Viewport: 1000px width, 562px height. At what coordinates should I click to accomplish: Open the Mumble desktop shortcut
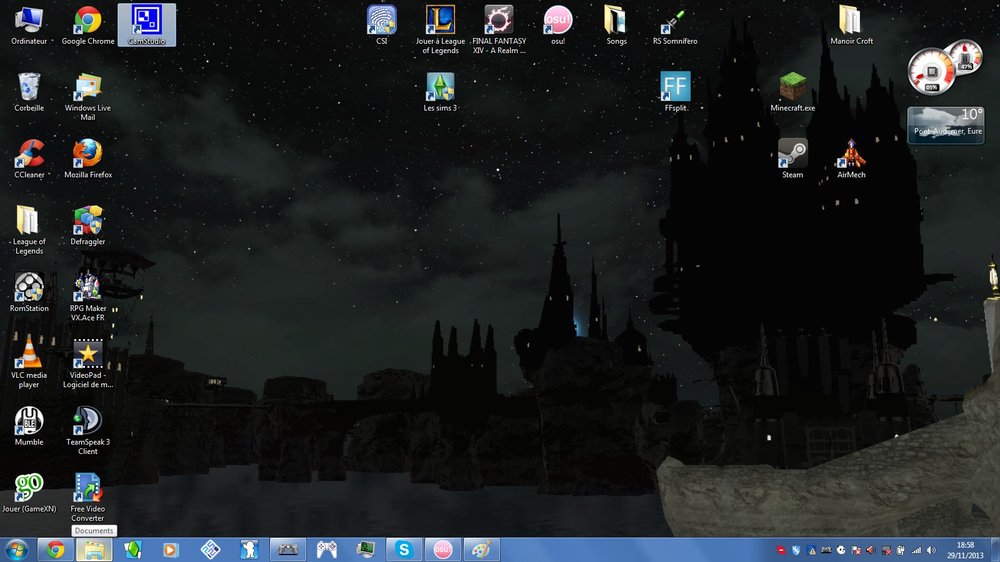(x=29, y=427)
